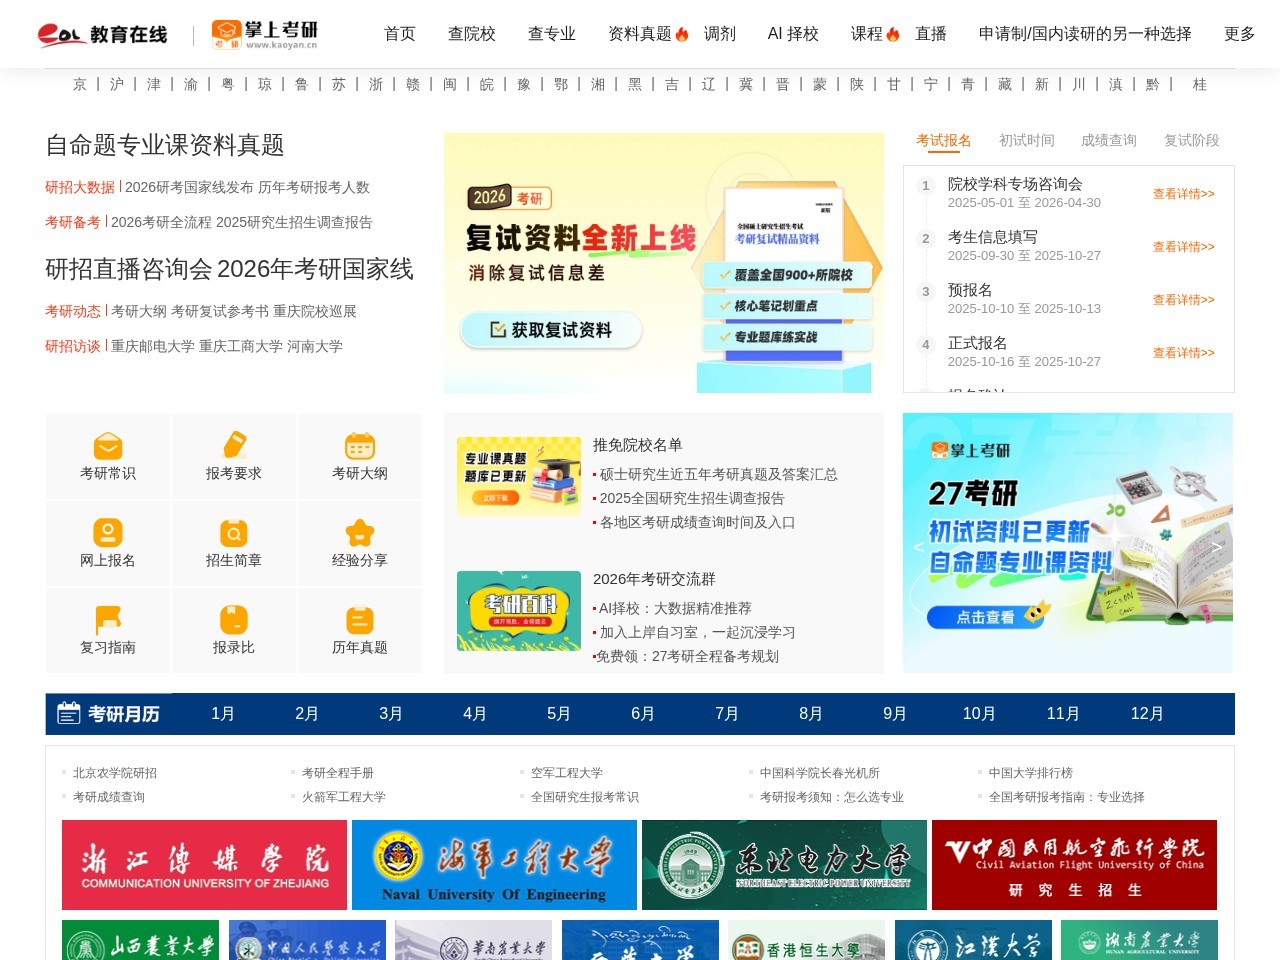Click the 掌上考研 logo

click(x=265, y=34)
